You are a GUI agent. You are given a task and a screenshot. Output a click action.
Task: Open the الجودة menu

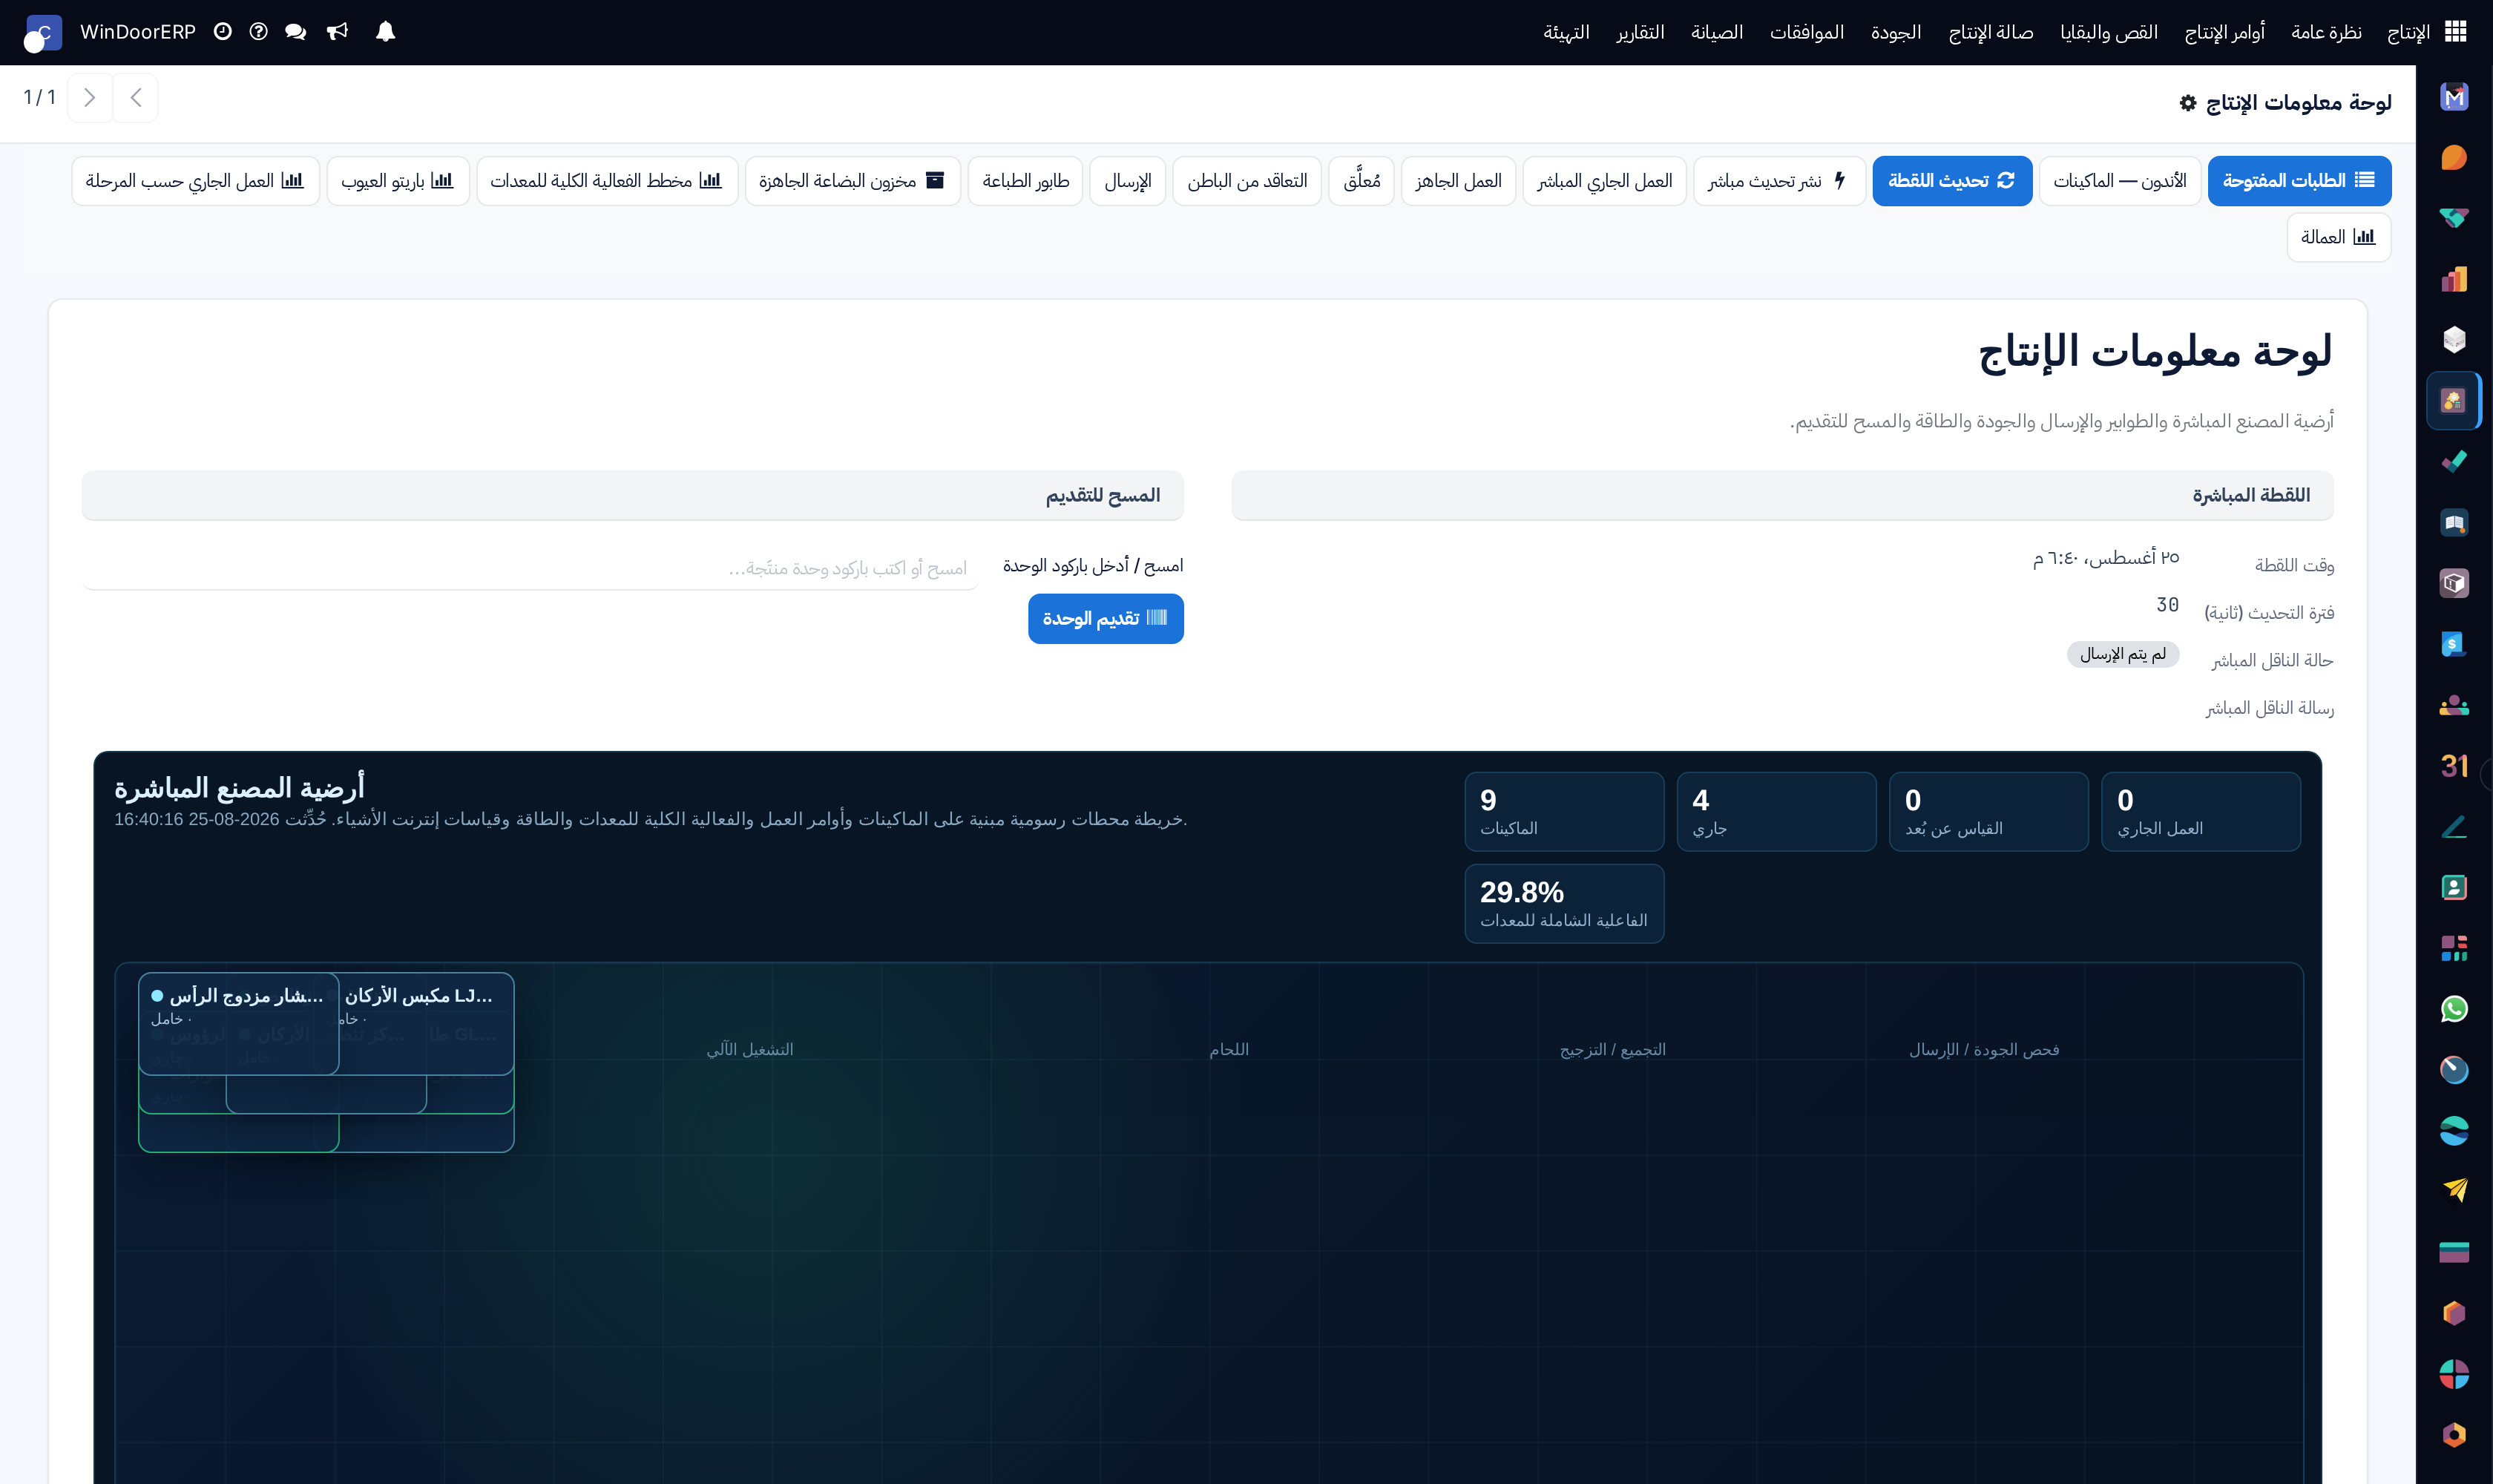pyautogui.click(x=1896, y=33)
